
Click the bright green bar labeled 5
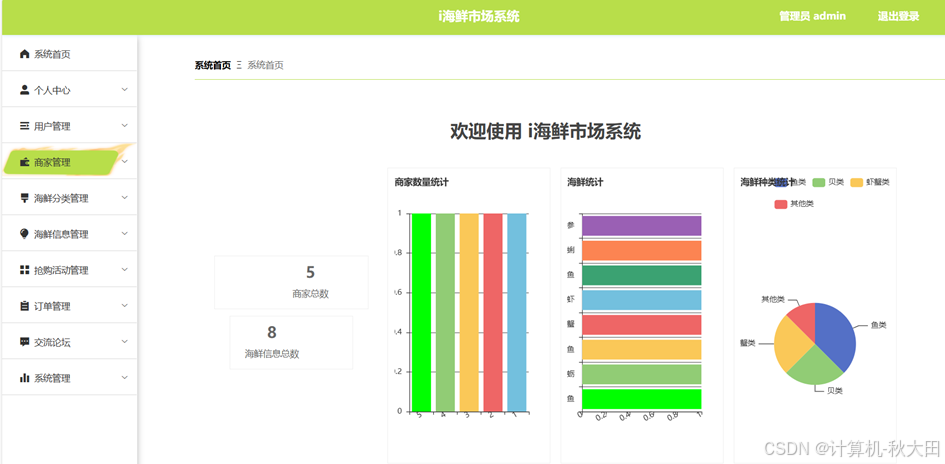point(421,312)
